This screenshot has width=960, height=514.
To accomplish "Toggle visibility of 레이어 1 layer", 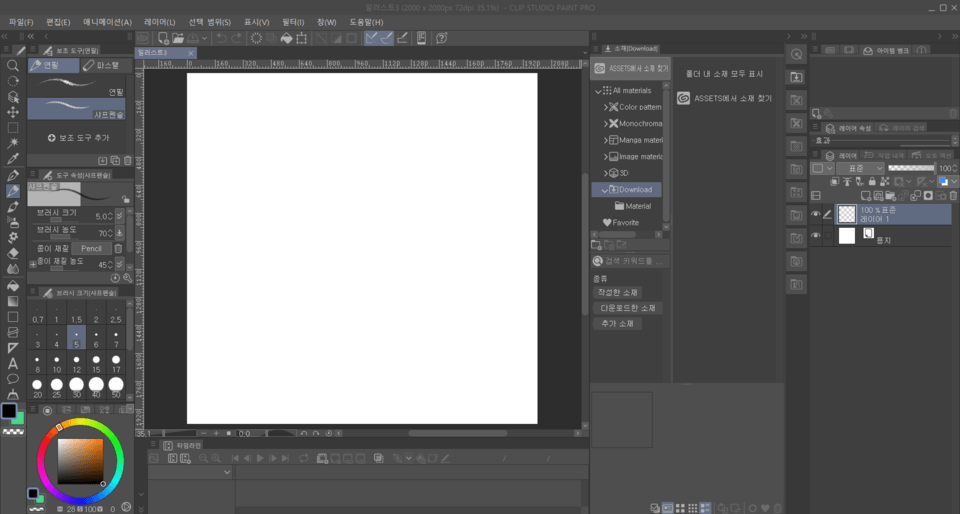I will coord(816,214).
